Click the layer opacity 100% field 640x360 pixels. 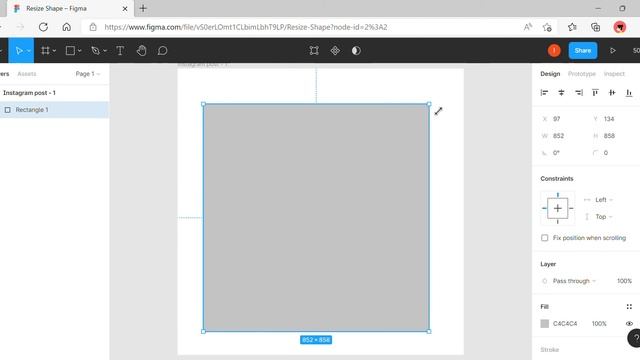pyautogui.click(x=624, y=281)
